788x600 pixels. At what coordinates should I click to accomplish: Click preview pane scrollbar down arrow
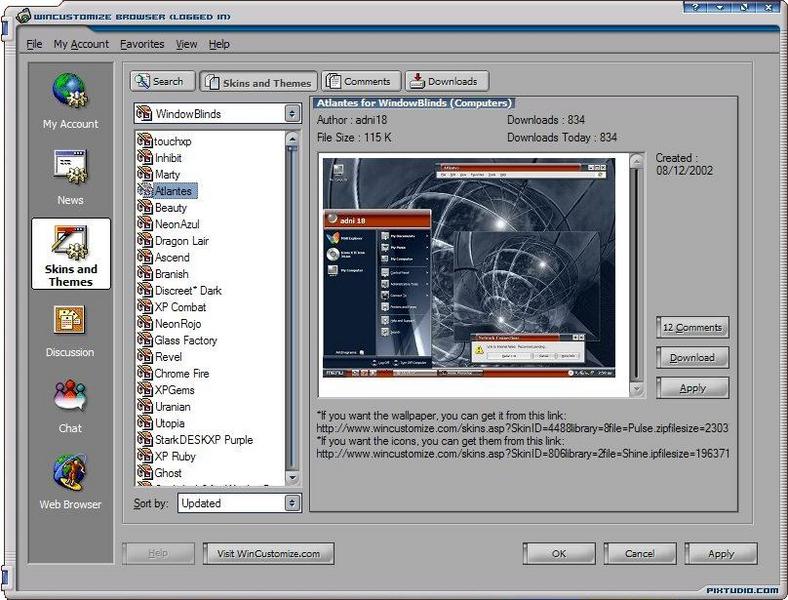[x=636, y=389]
